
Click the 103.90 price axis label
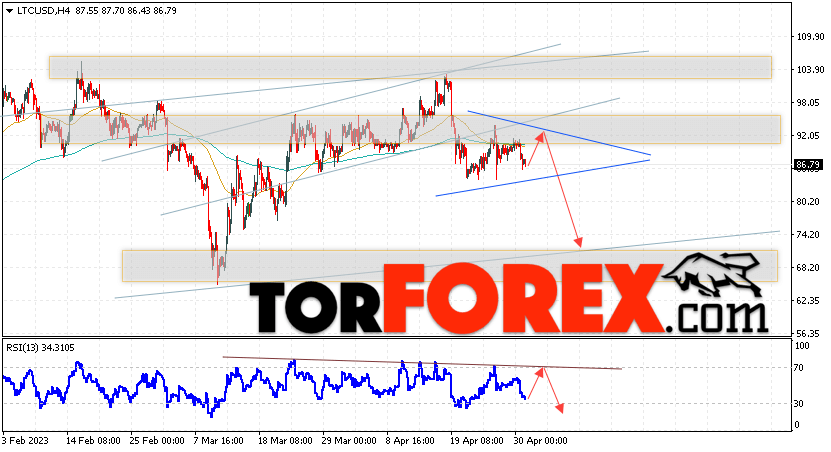[809, 69]
